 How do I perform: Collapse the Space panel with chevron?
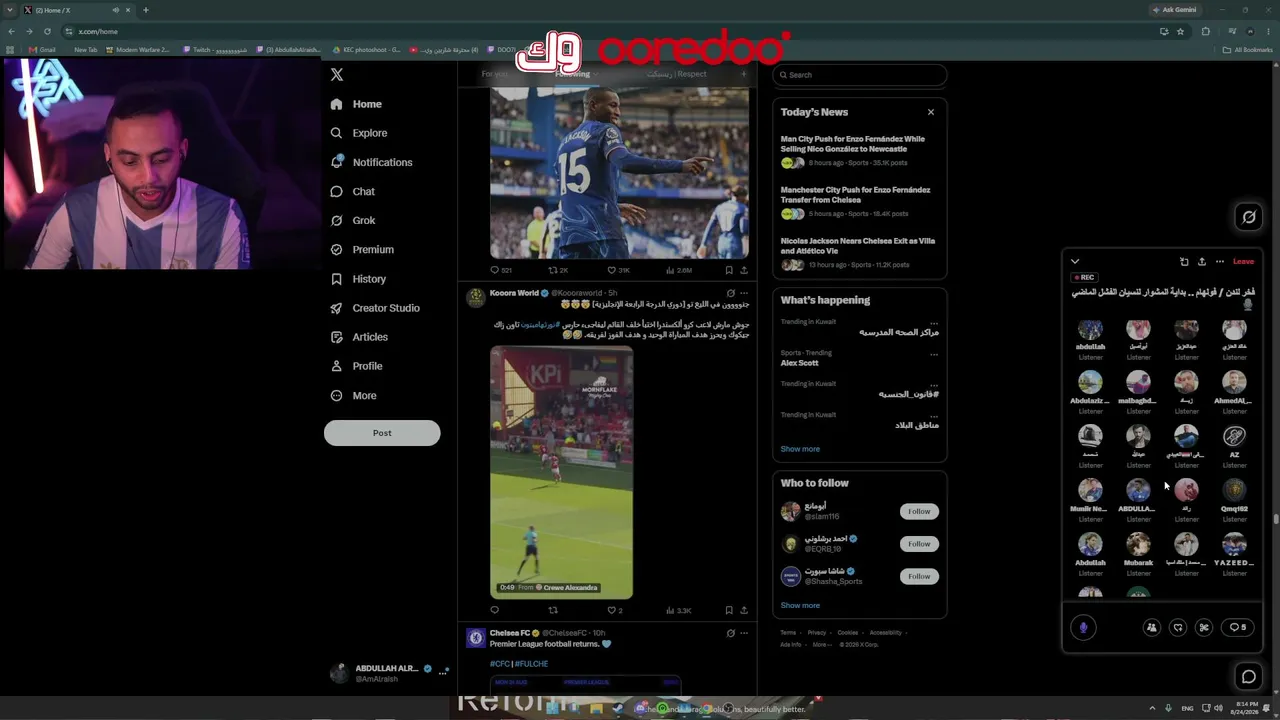pyautogui.click(x=1075, y=262)
